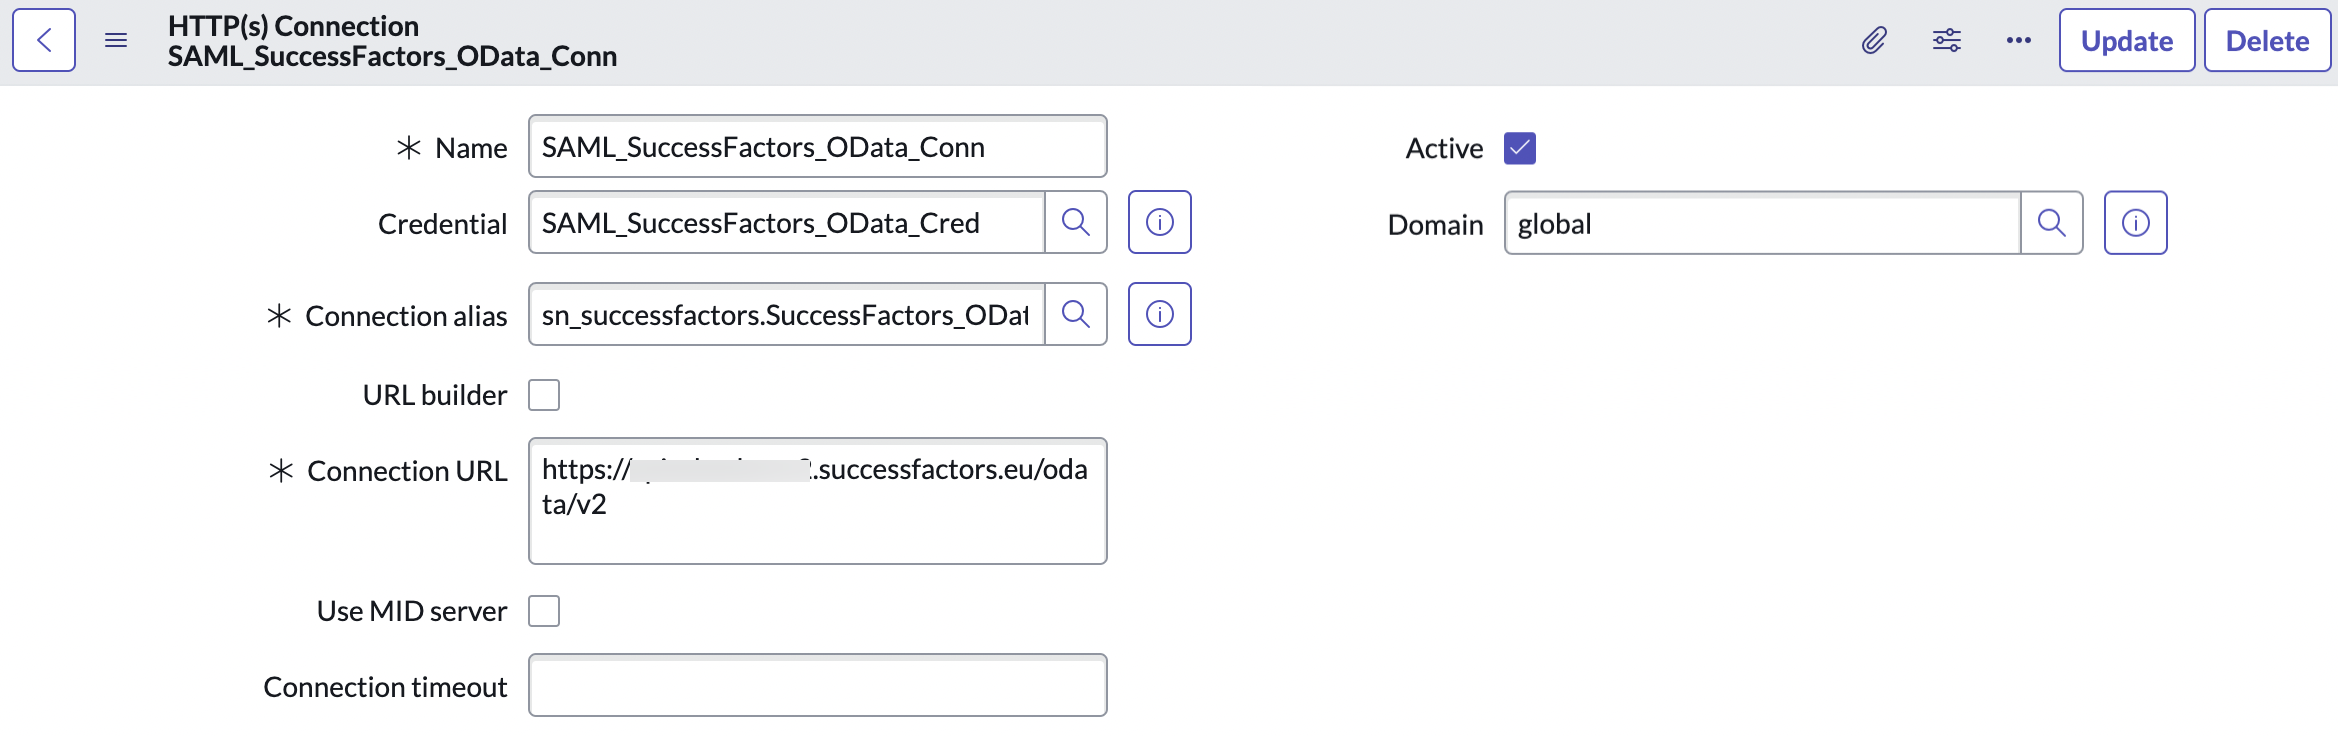Look up Connection alias with the magnifier icon
The width and height of the screenshot is (2338, 736).
point(1076,314)
